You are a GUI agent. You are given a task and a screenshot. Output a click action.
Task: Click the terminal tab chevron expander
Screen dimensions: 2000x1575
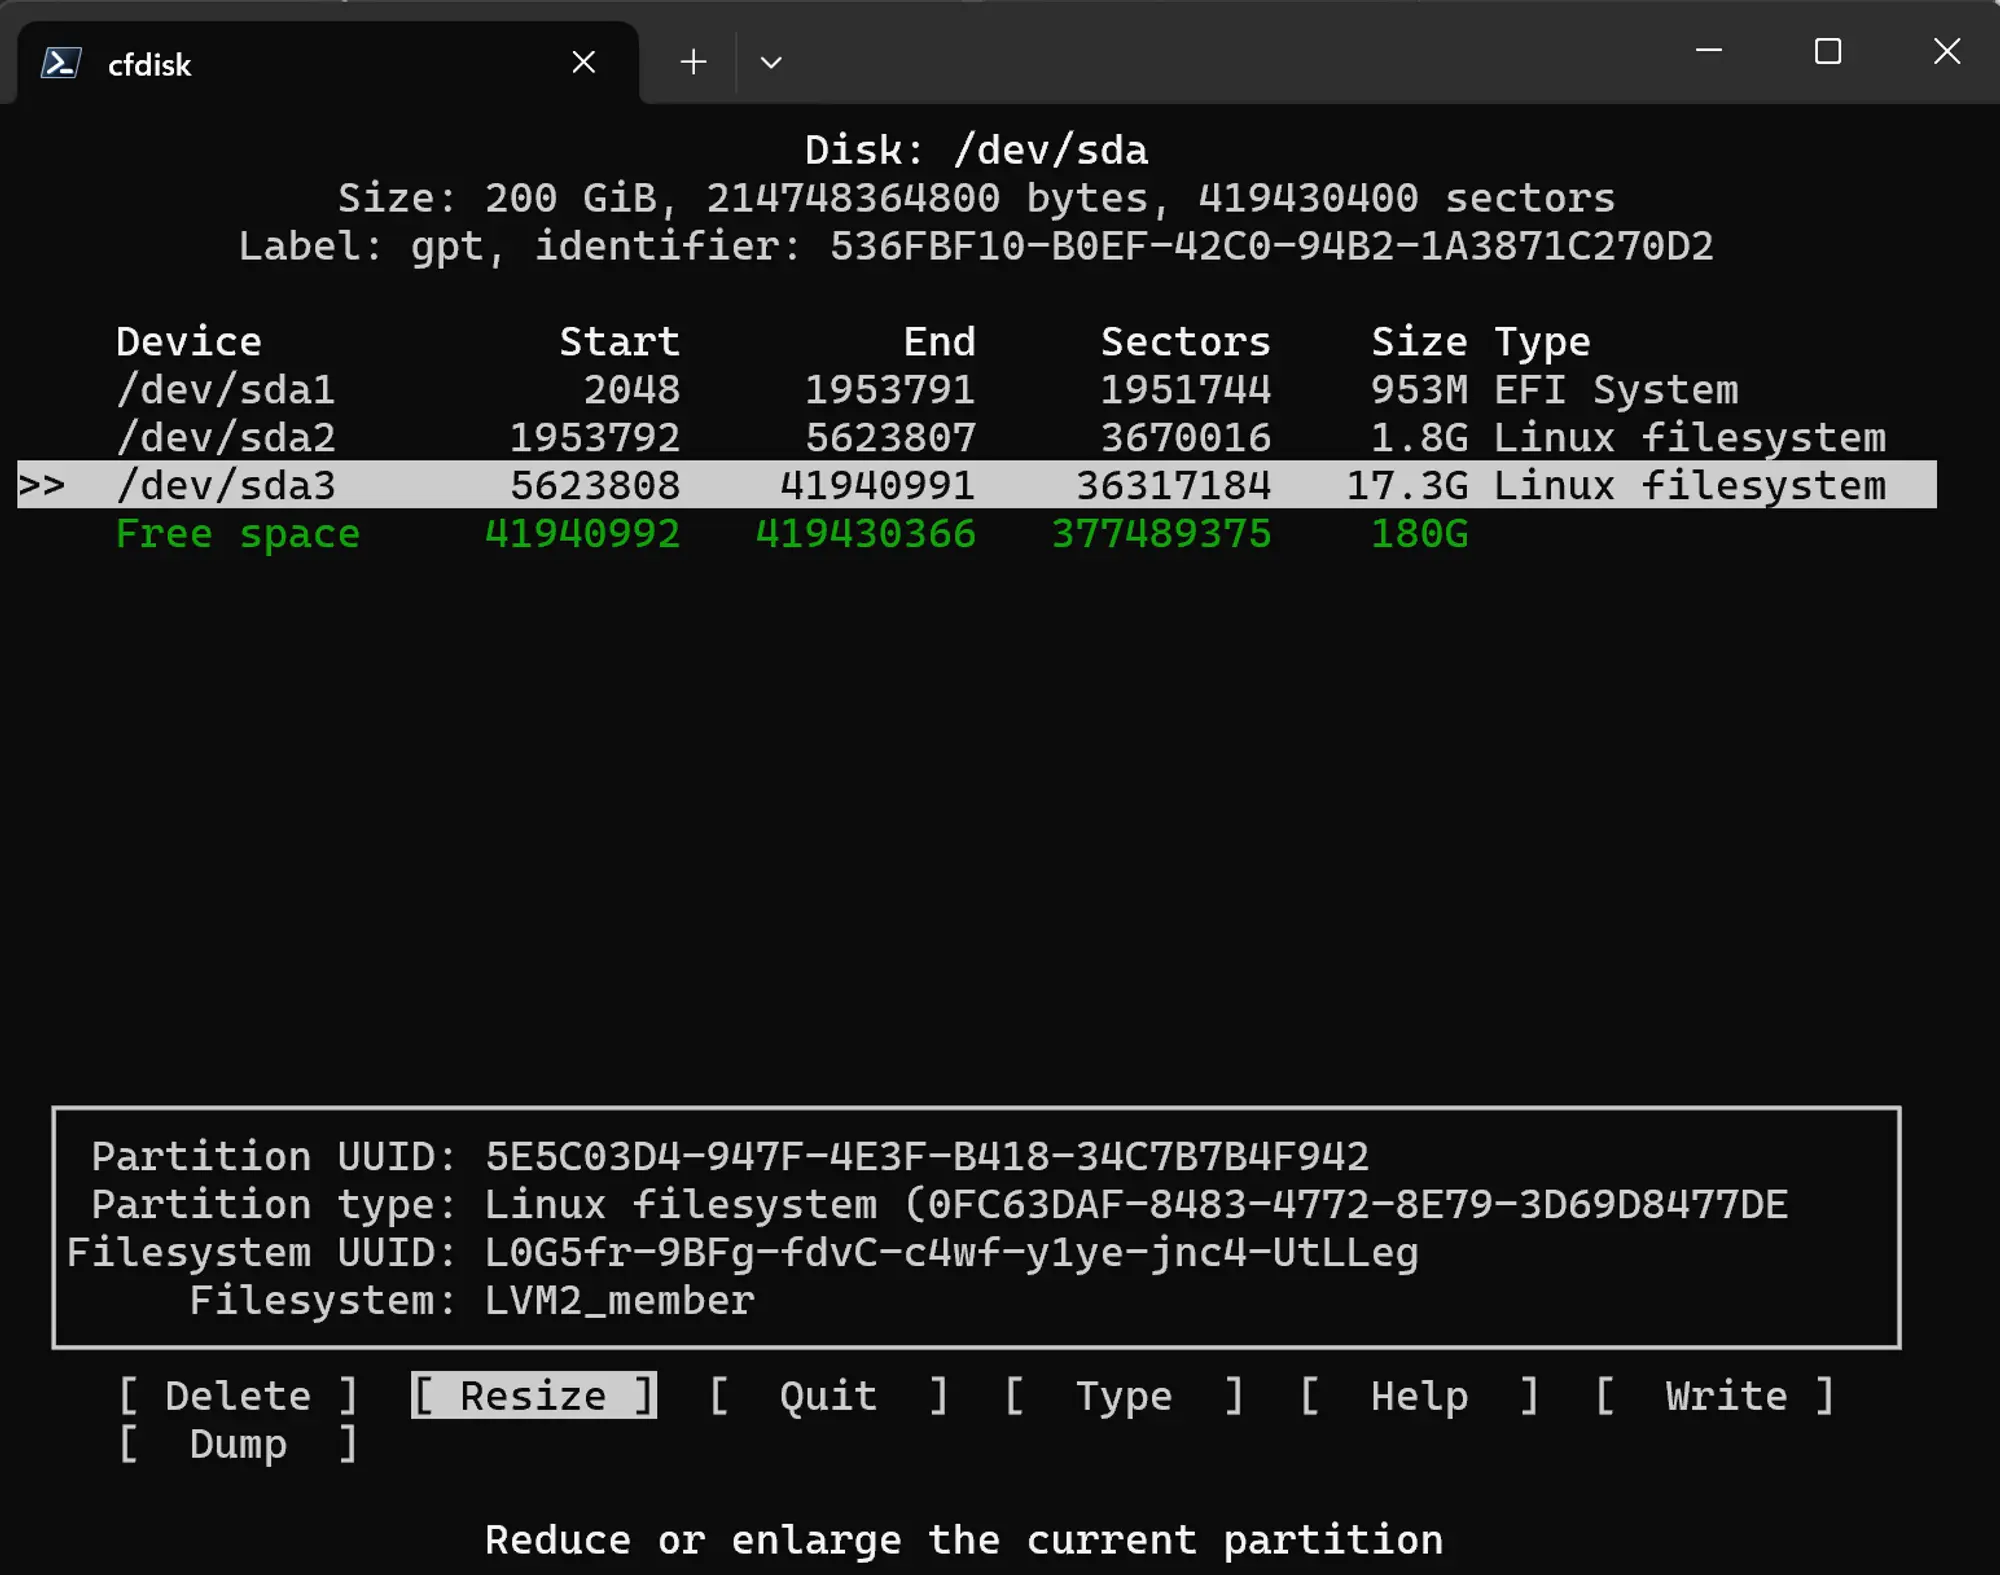pos(771,62)
